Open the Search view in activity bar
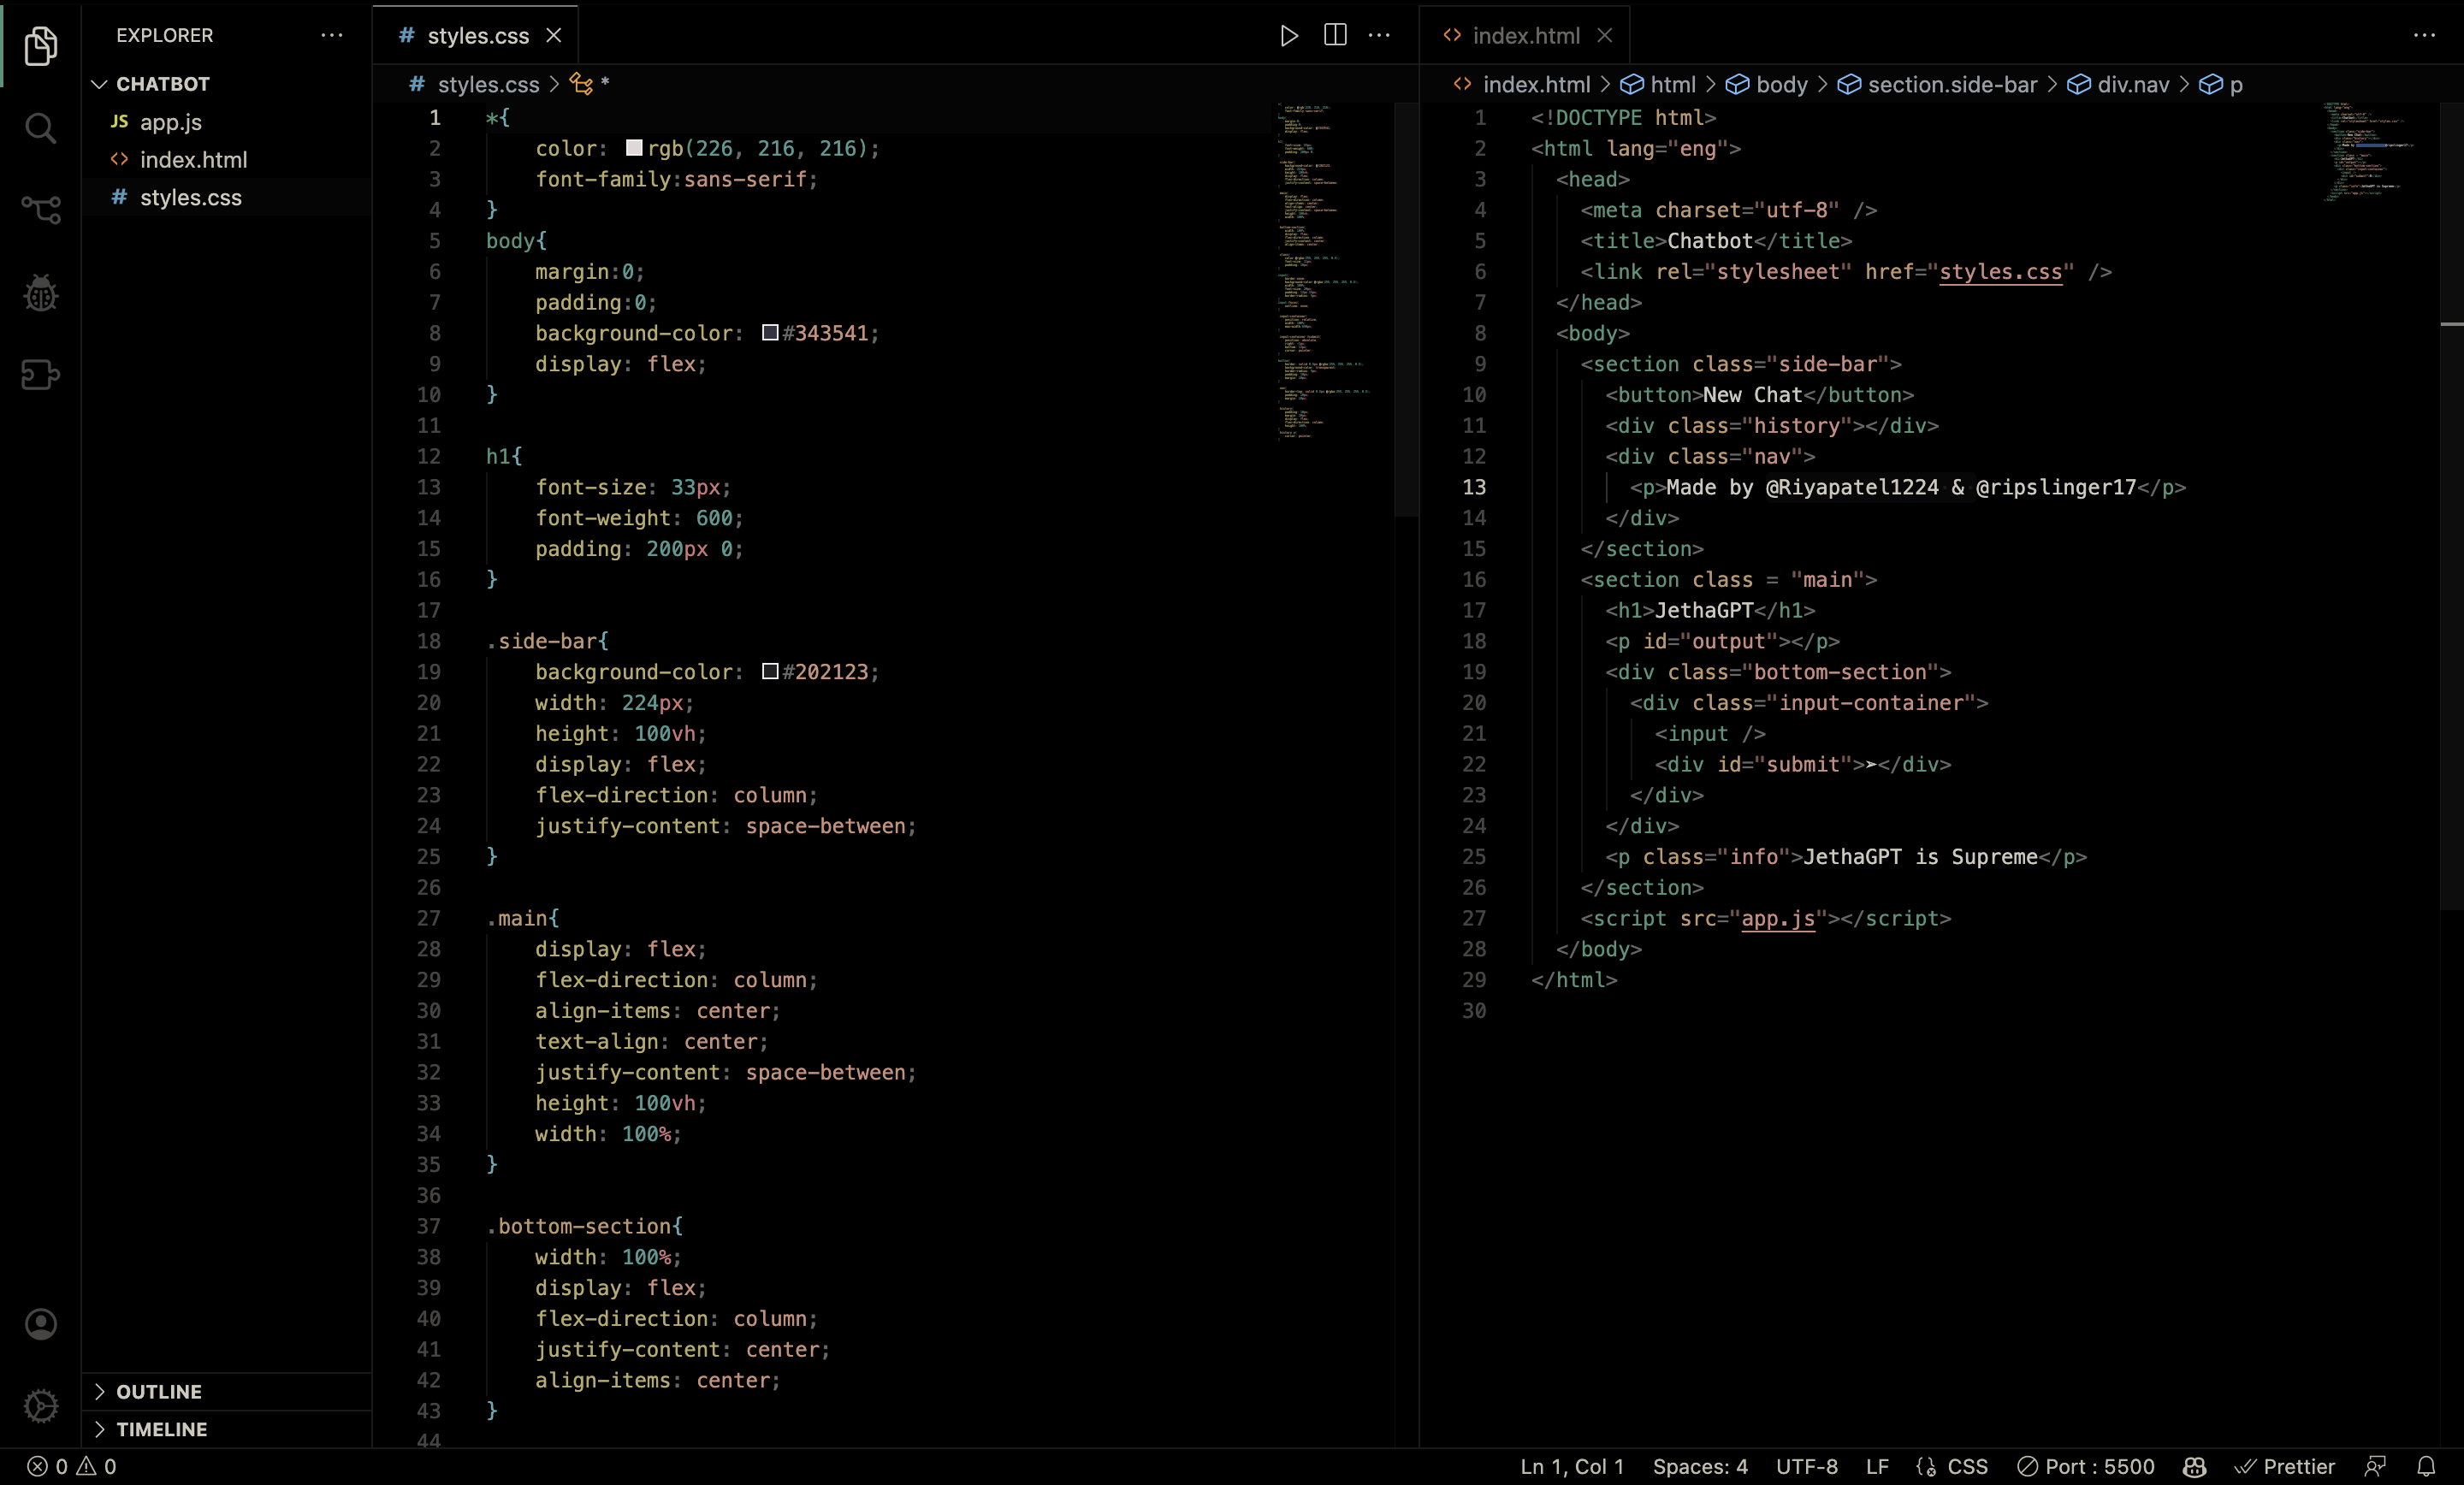Image resolution: width=2464 pixels, height=1485 pixels. (40, 128)
